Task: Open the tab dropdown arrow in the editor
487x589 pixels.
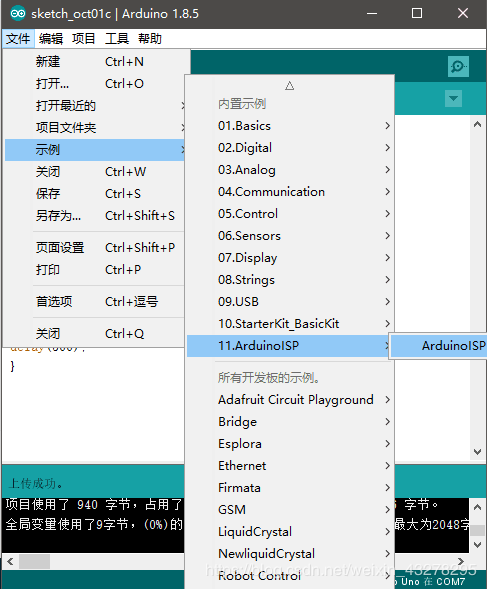Action: point(454,98)
